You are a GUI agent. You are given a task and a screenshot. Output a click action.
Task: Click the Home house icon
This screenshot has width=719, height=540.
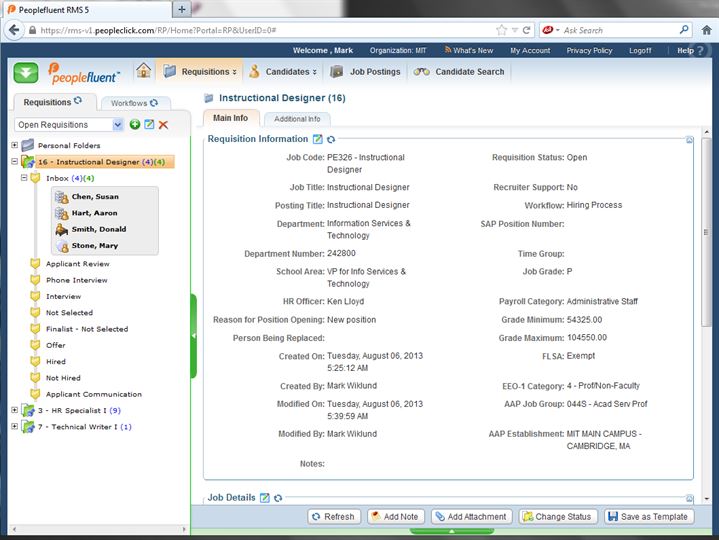tap(144, 71)
